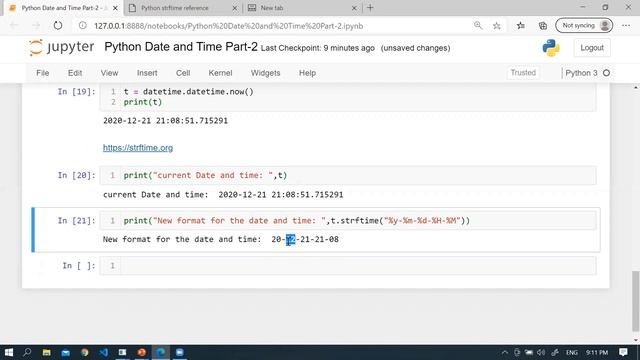Open the Windows Start menu
This screenshot has width=640, height=360.
click(x=8, y=352)
